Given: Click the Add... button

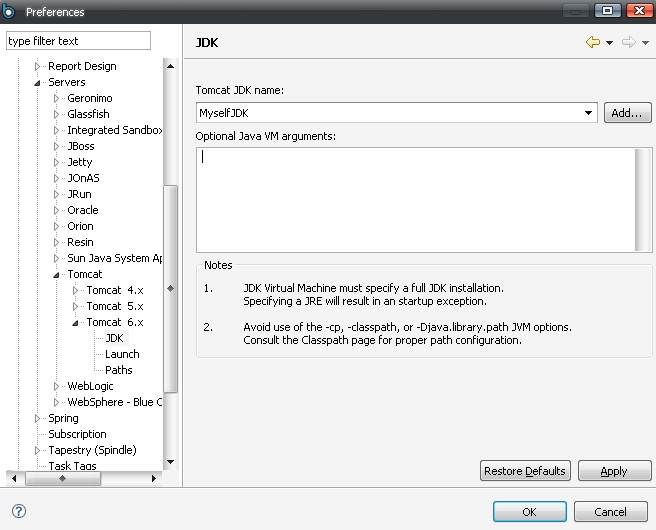Looking at the screenshot, I should [627, 113].
